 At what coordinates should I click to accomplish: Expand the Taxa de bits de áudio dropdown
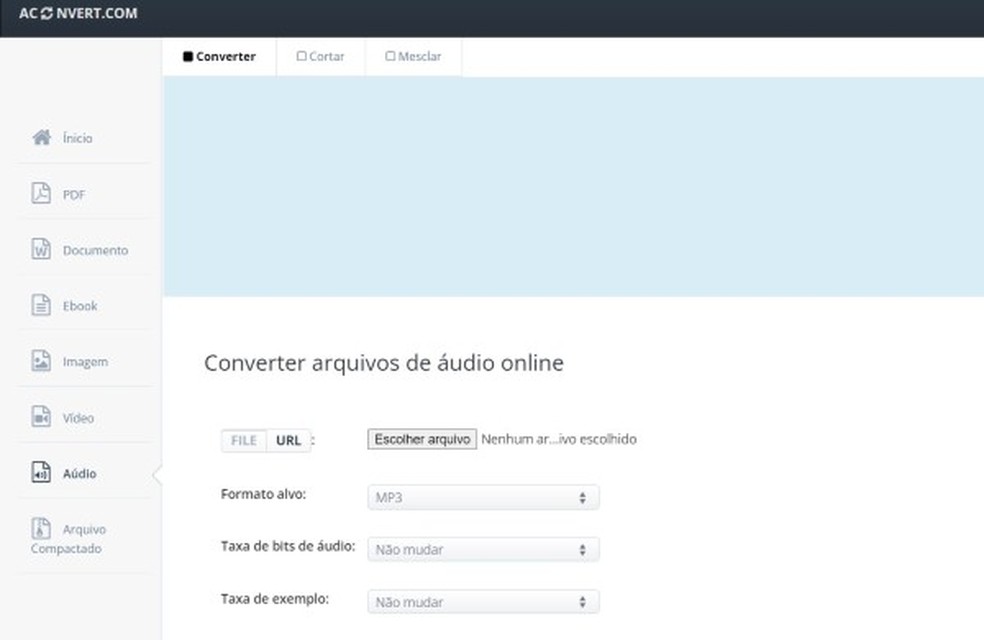point(482,549)
